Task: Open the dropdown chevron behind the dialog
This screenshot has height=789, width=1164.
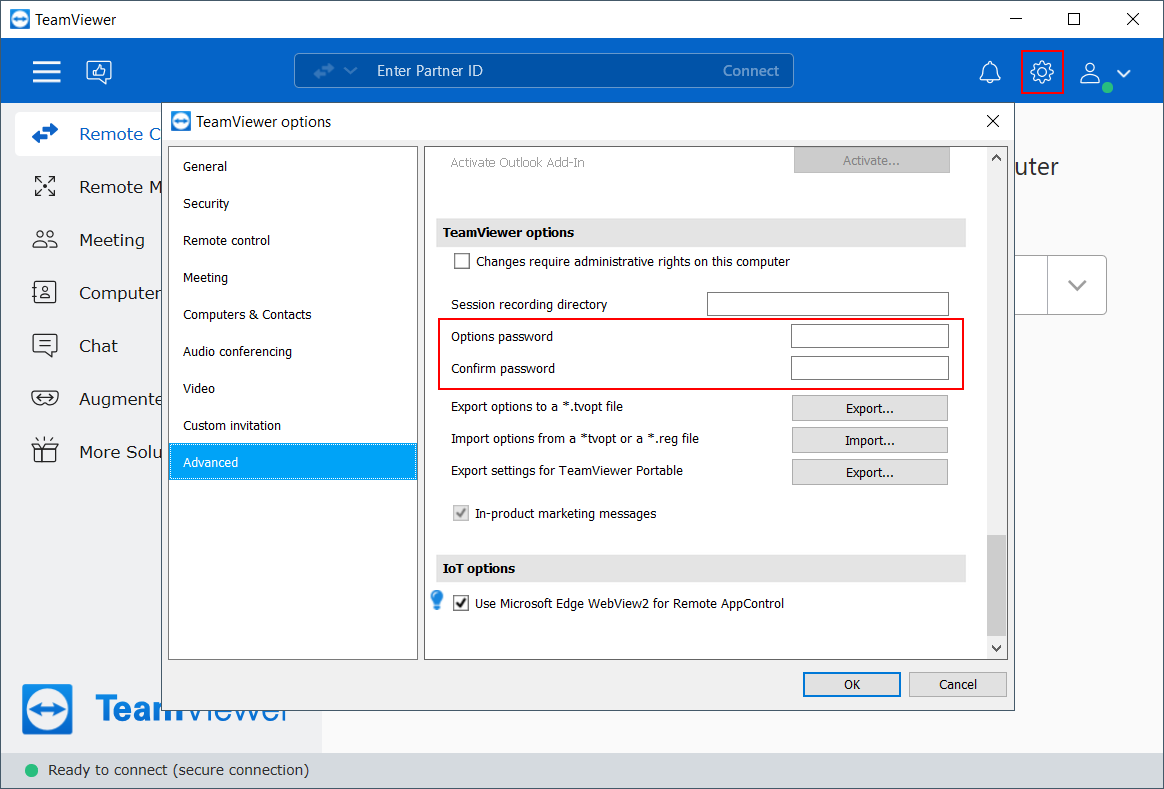Action: coord(1077,285)
